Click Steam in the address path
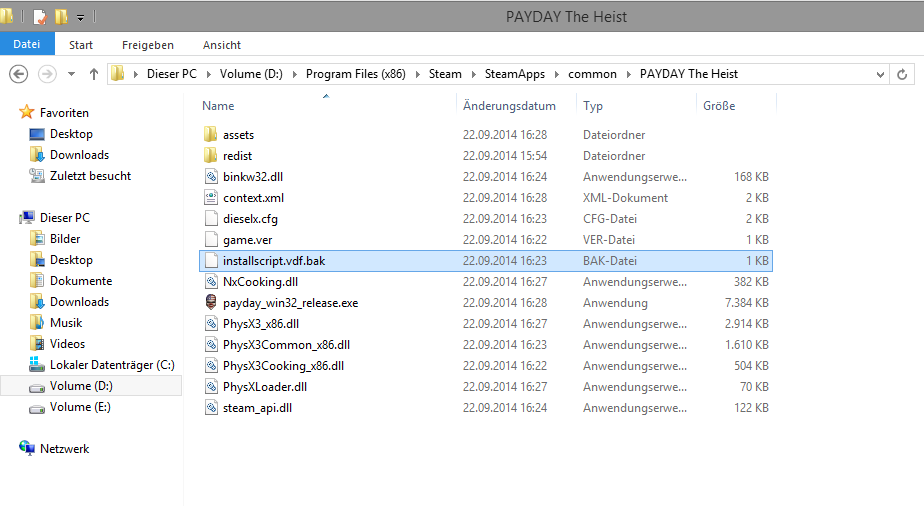The height and width of the screenshot is (506, 924). [445, 74]
